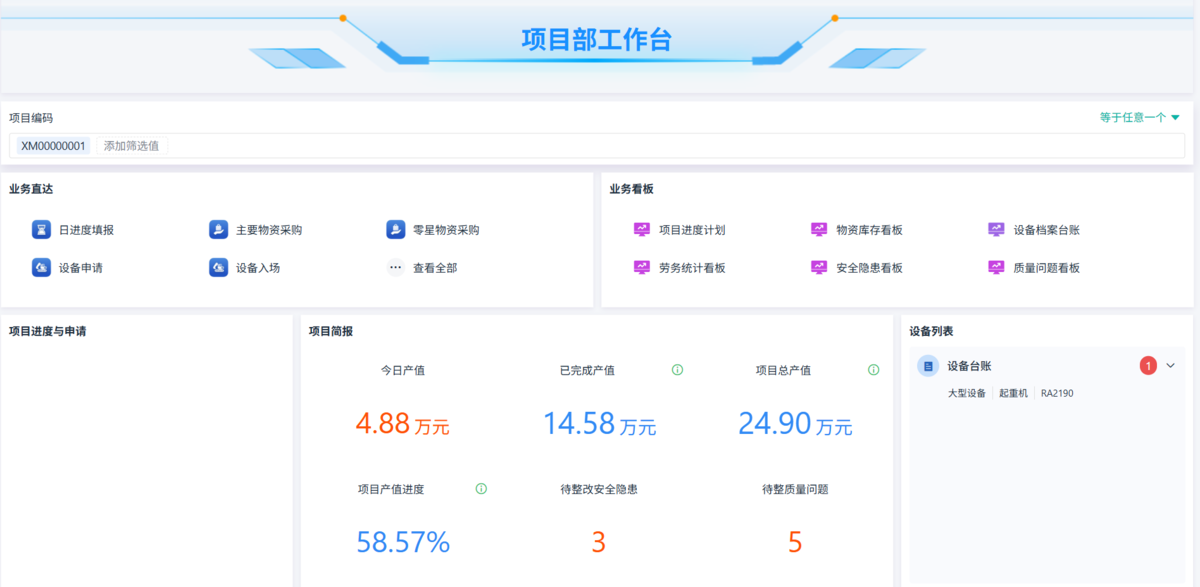The height and width of the screenshot is (587, 1200).
Task: Open the 设备申请 icon
Action: 41,268
